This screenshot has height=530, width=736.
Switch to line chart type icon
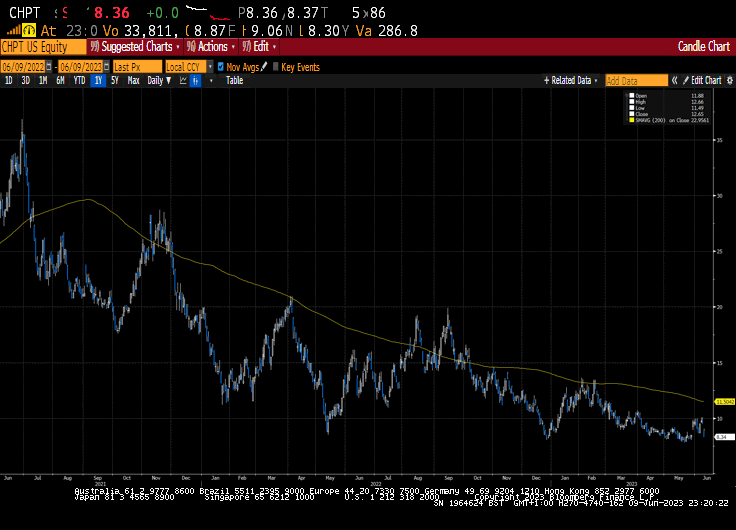click(183, 81)
